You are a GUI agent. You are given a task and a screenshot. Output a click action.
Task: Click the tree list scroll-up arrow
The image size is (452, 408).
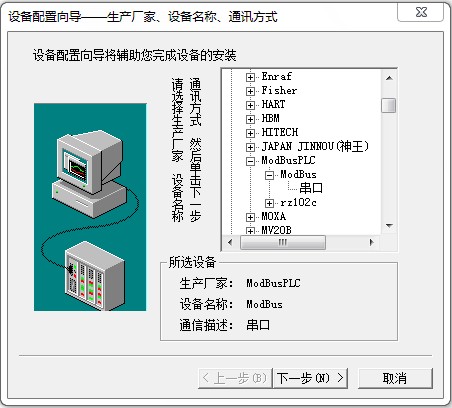coord(389,78)
